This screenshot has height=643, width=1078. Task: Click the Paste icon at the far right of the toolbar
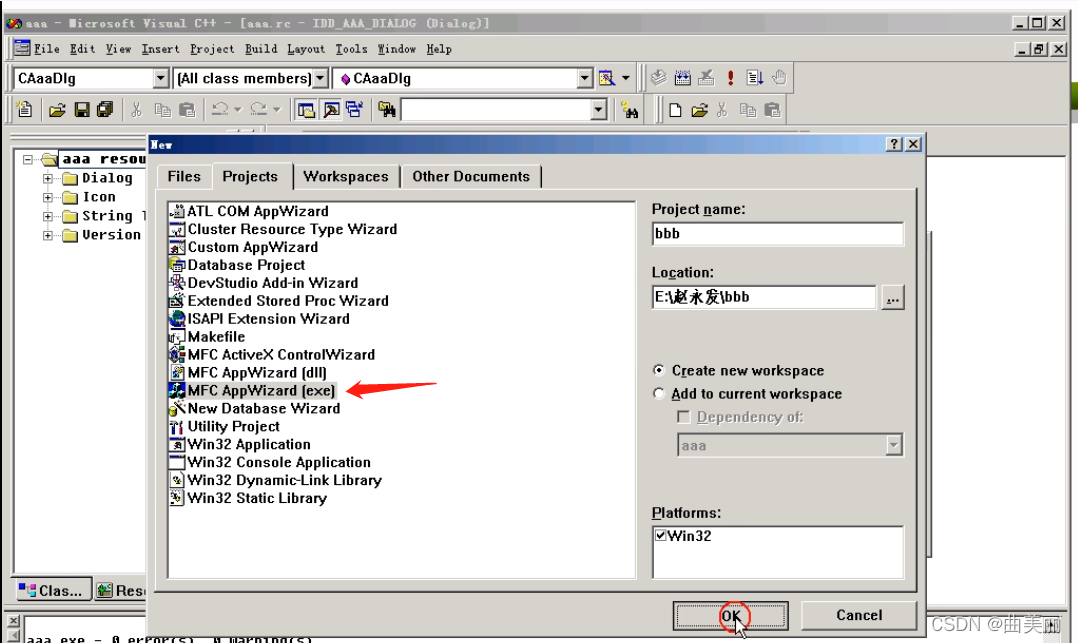[x=772, y=110]
